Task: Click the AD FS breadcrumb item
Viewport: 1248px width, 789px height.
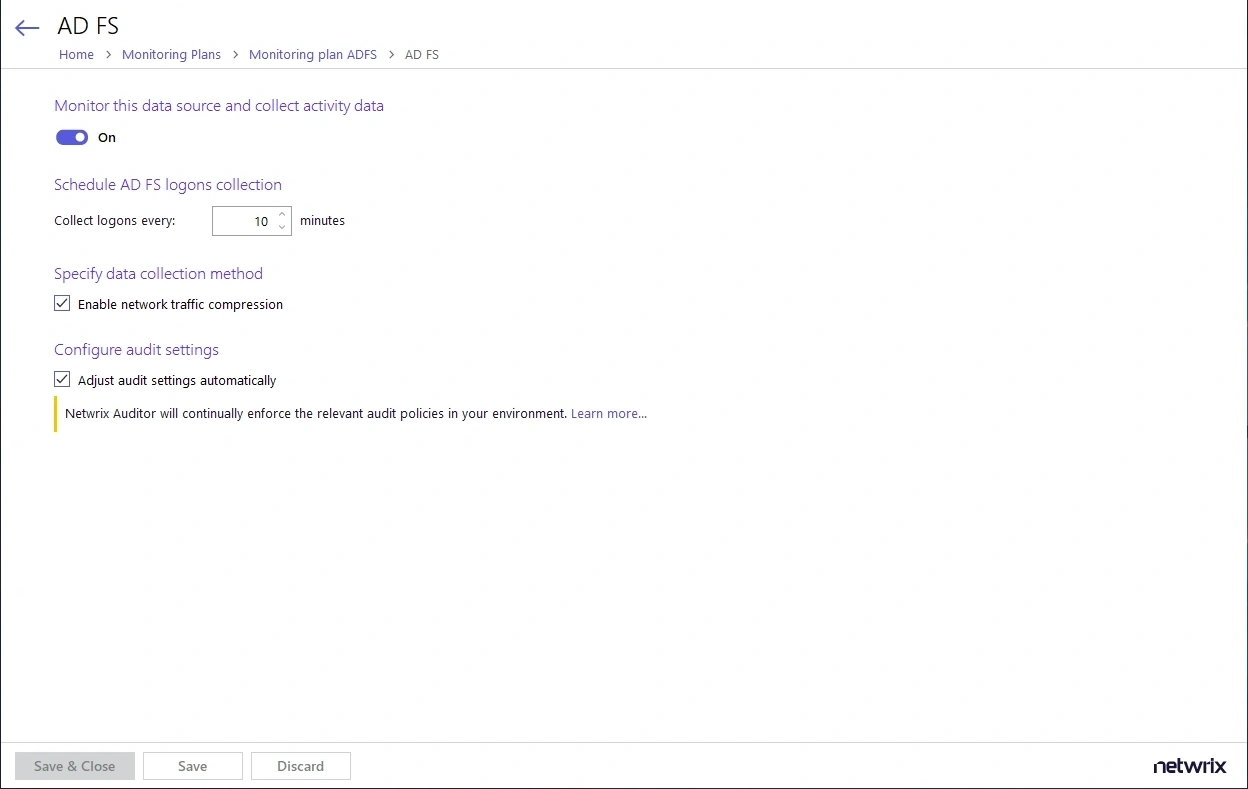Action: click(421, 55)
